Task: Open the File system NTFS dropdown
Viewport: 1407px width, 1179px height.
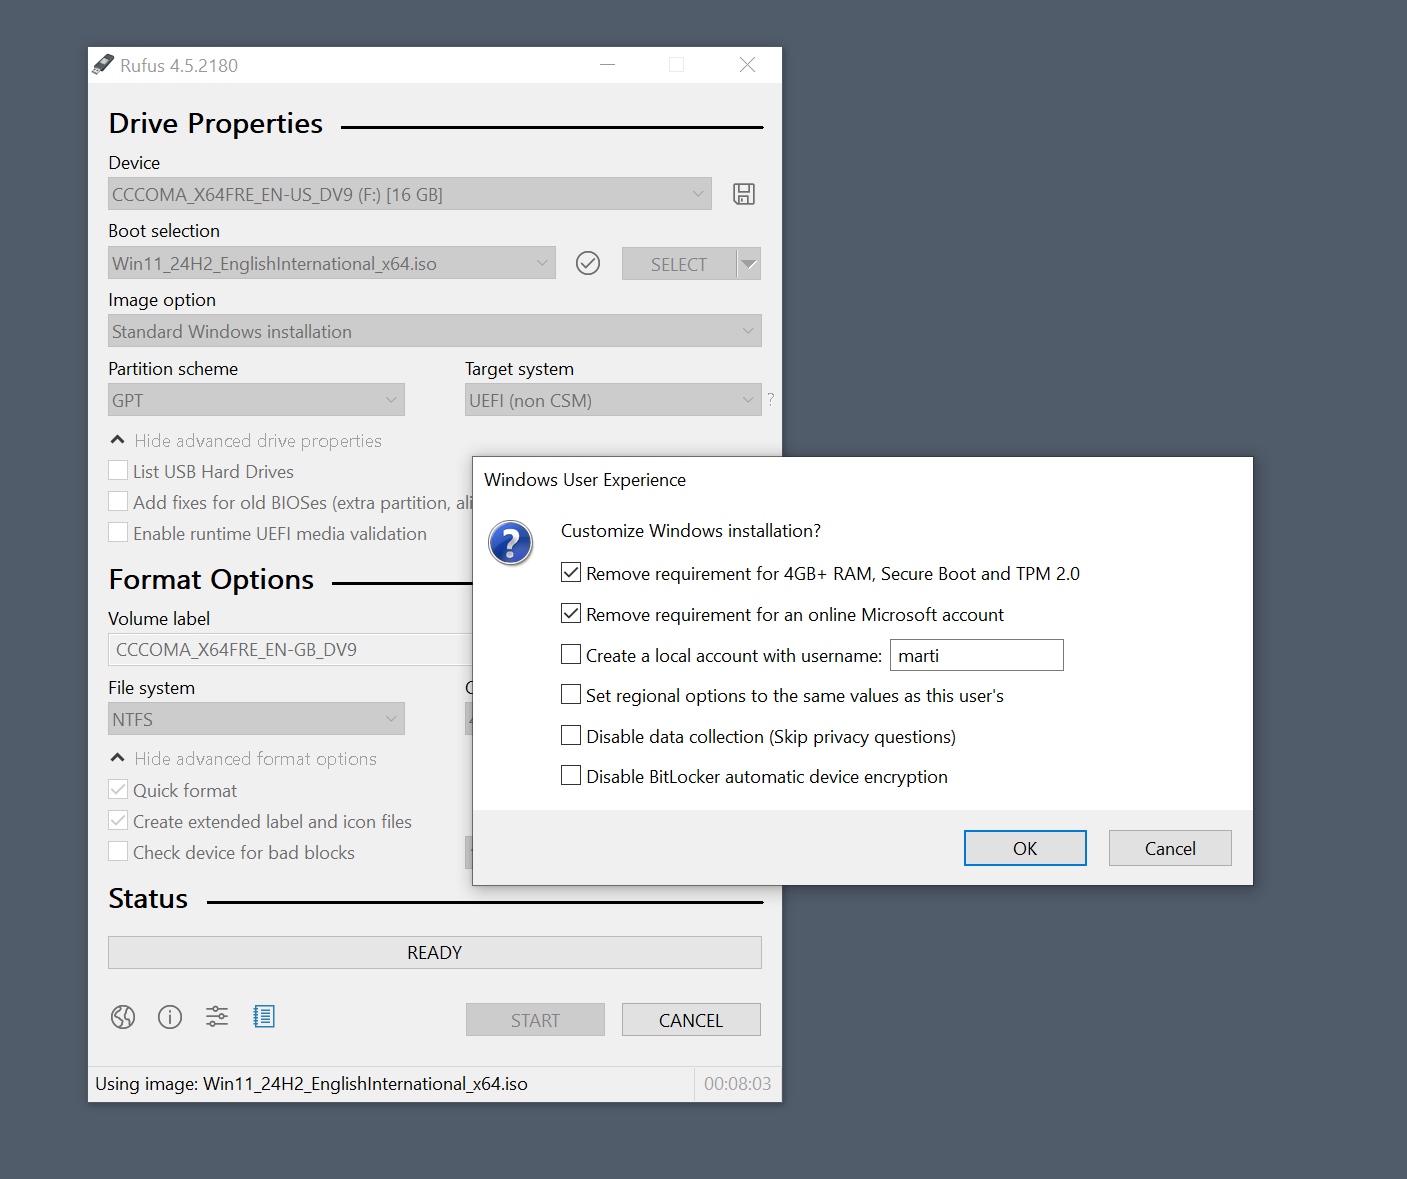Action: tap(256, 719)
